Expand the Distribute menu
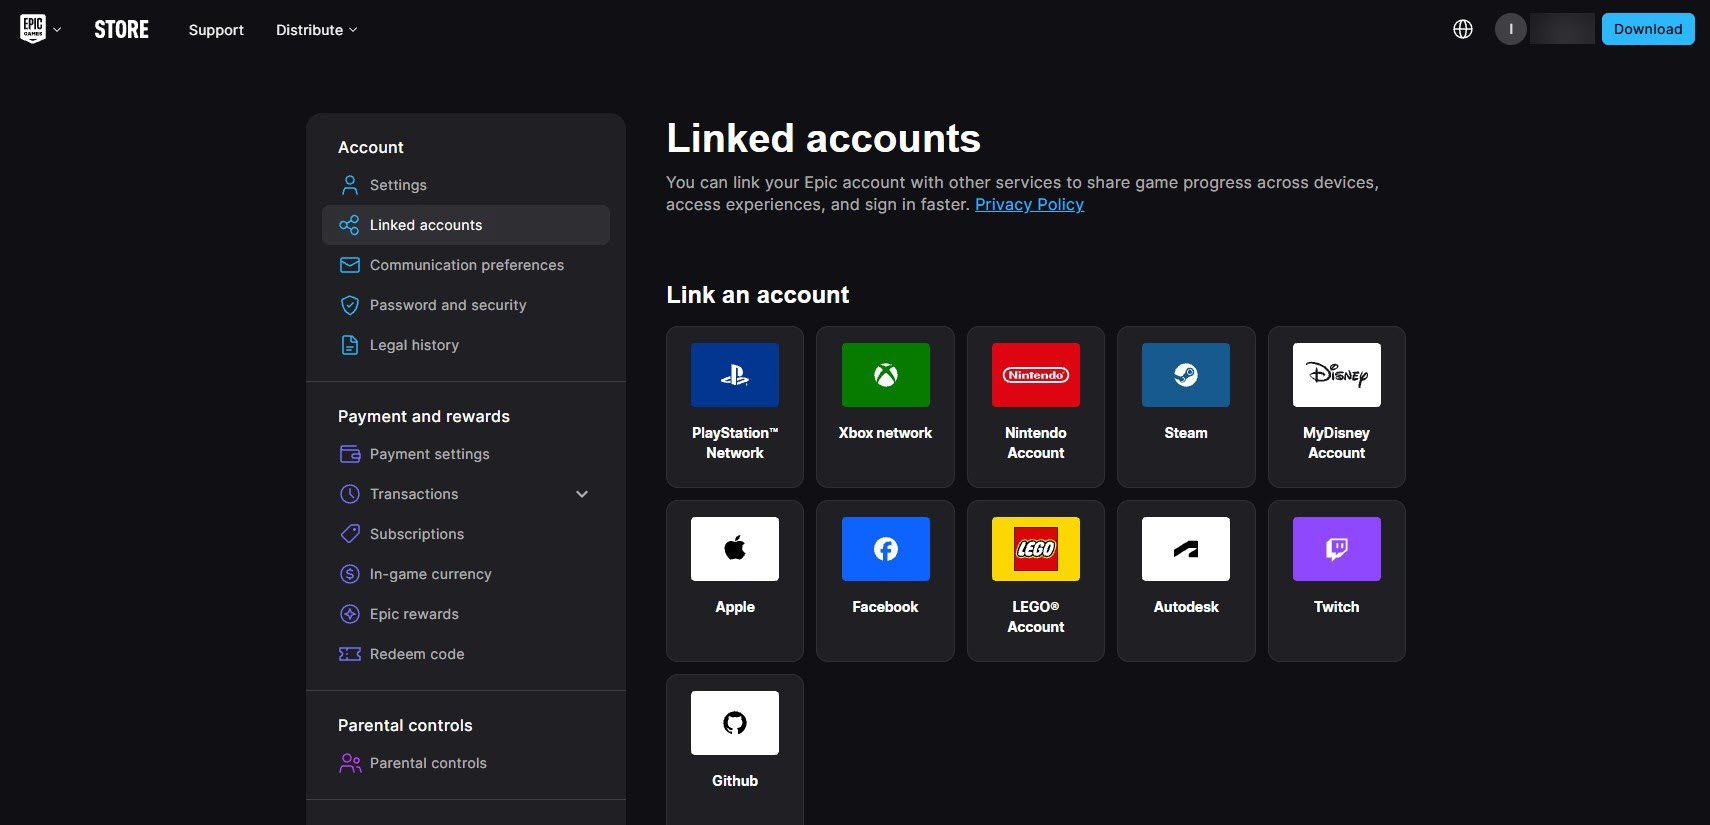 (x=316, y=30)
